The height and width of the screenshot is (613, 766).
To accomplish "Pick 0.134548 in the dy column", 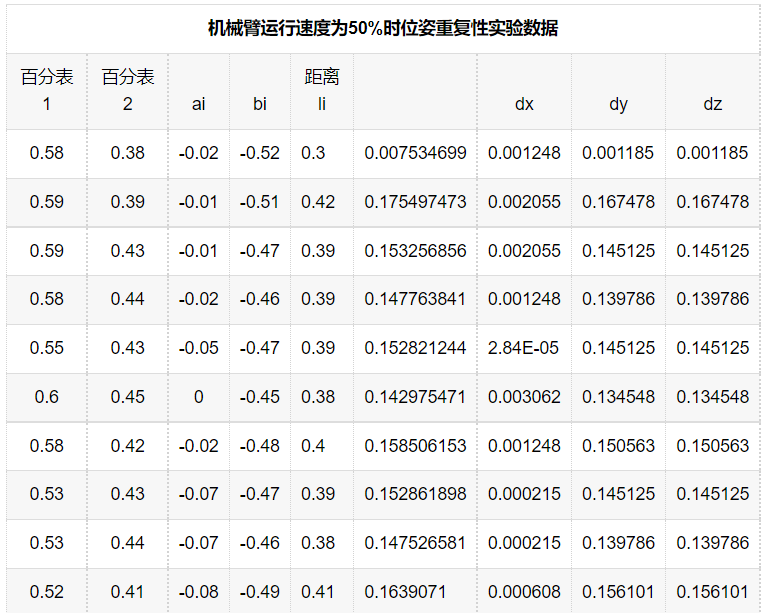I will (618, 397).
